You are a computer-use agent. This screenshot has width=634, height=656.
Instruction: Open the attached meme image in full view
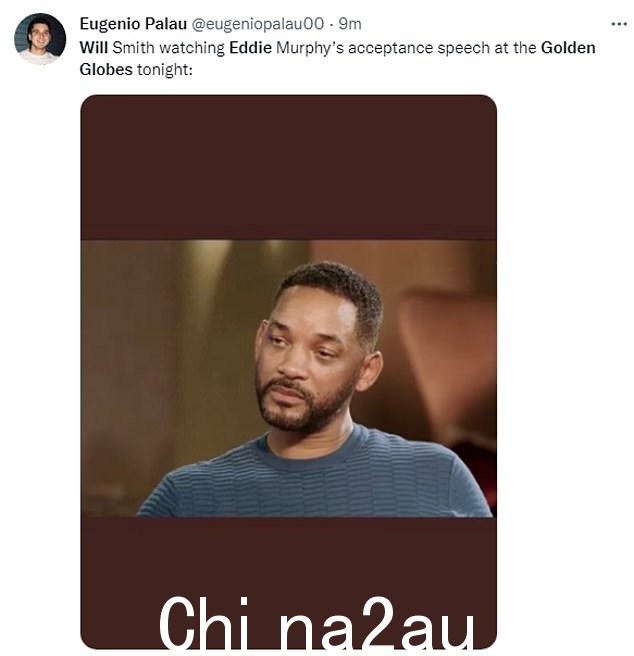(288, 372)
